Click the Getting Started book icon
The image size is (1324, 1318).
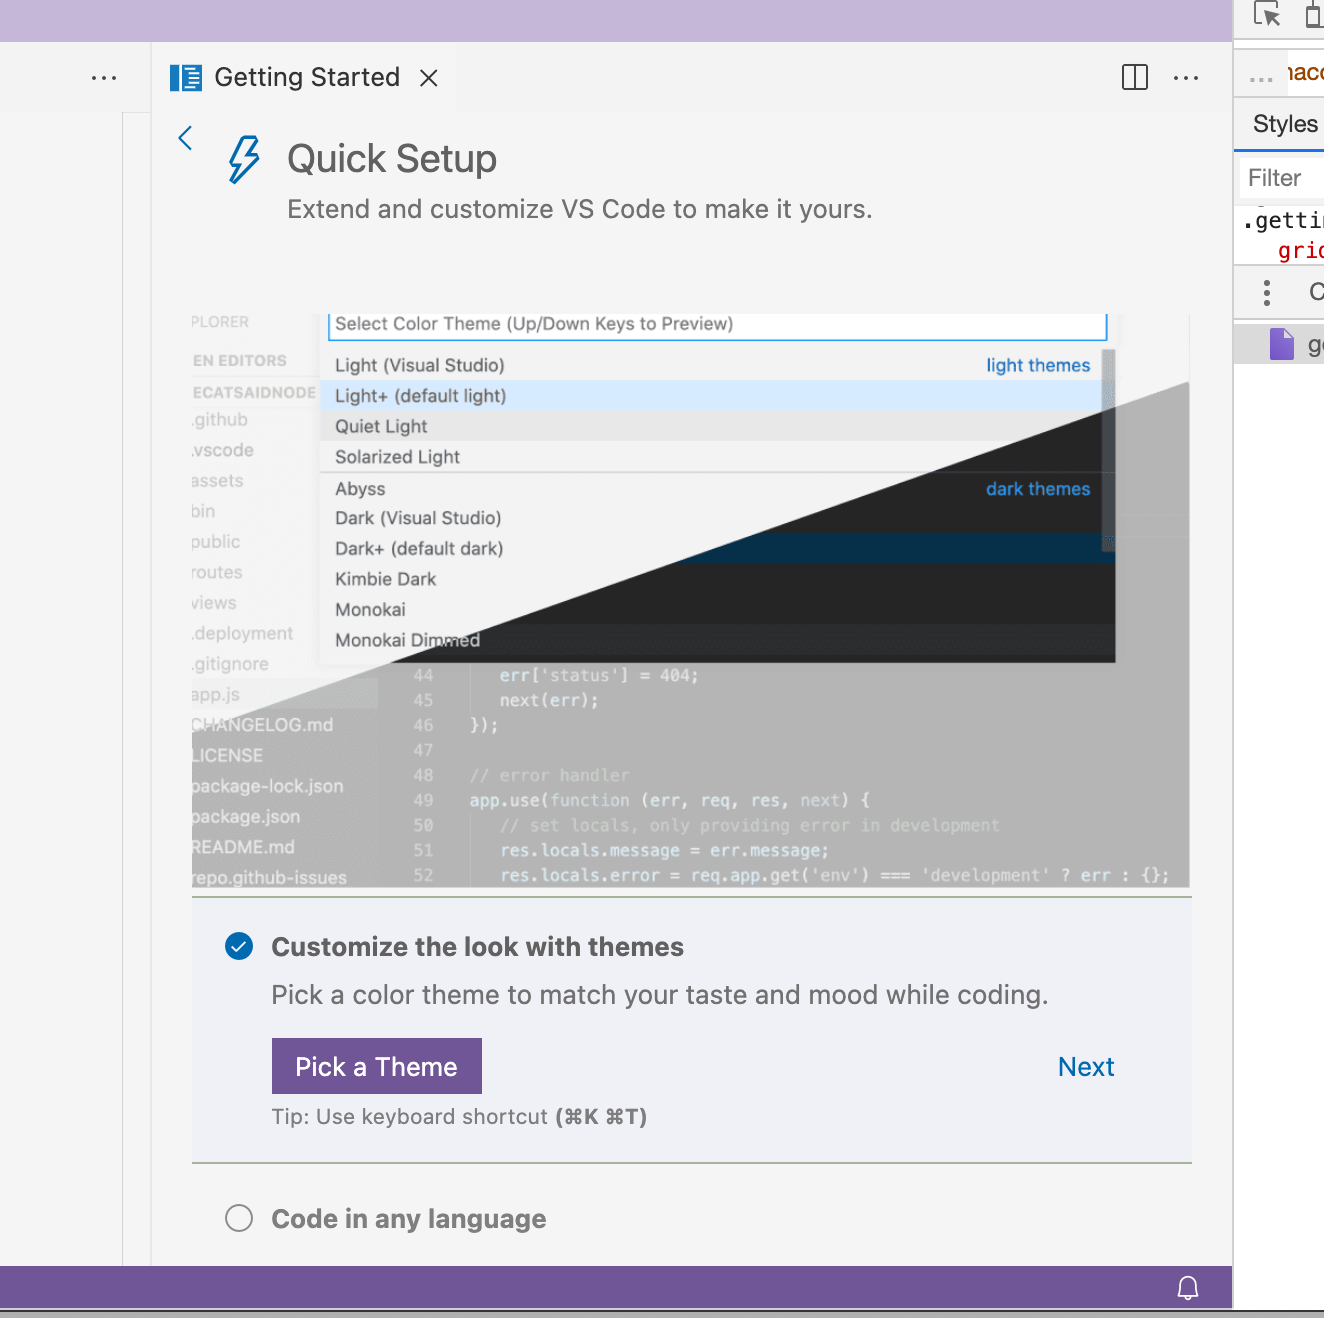click(x=185, y=77)
